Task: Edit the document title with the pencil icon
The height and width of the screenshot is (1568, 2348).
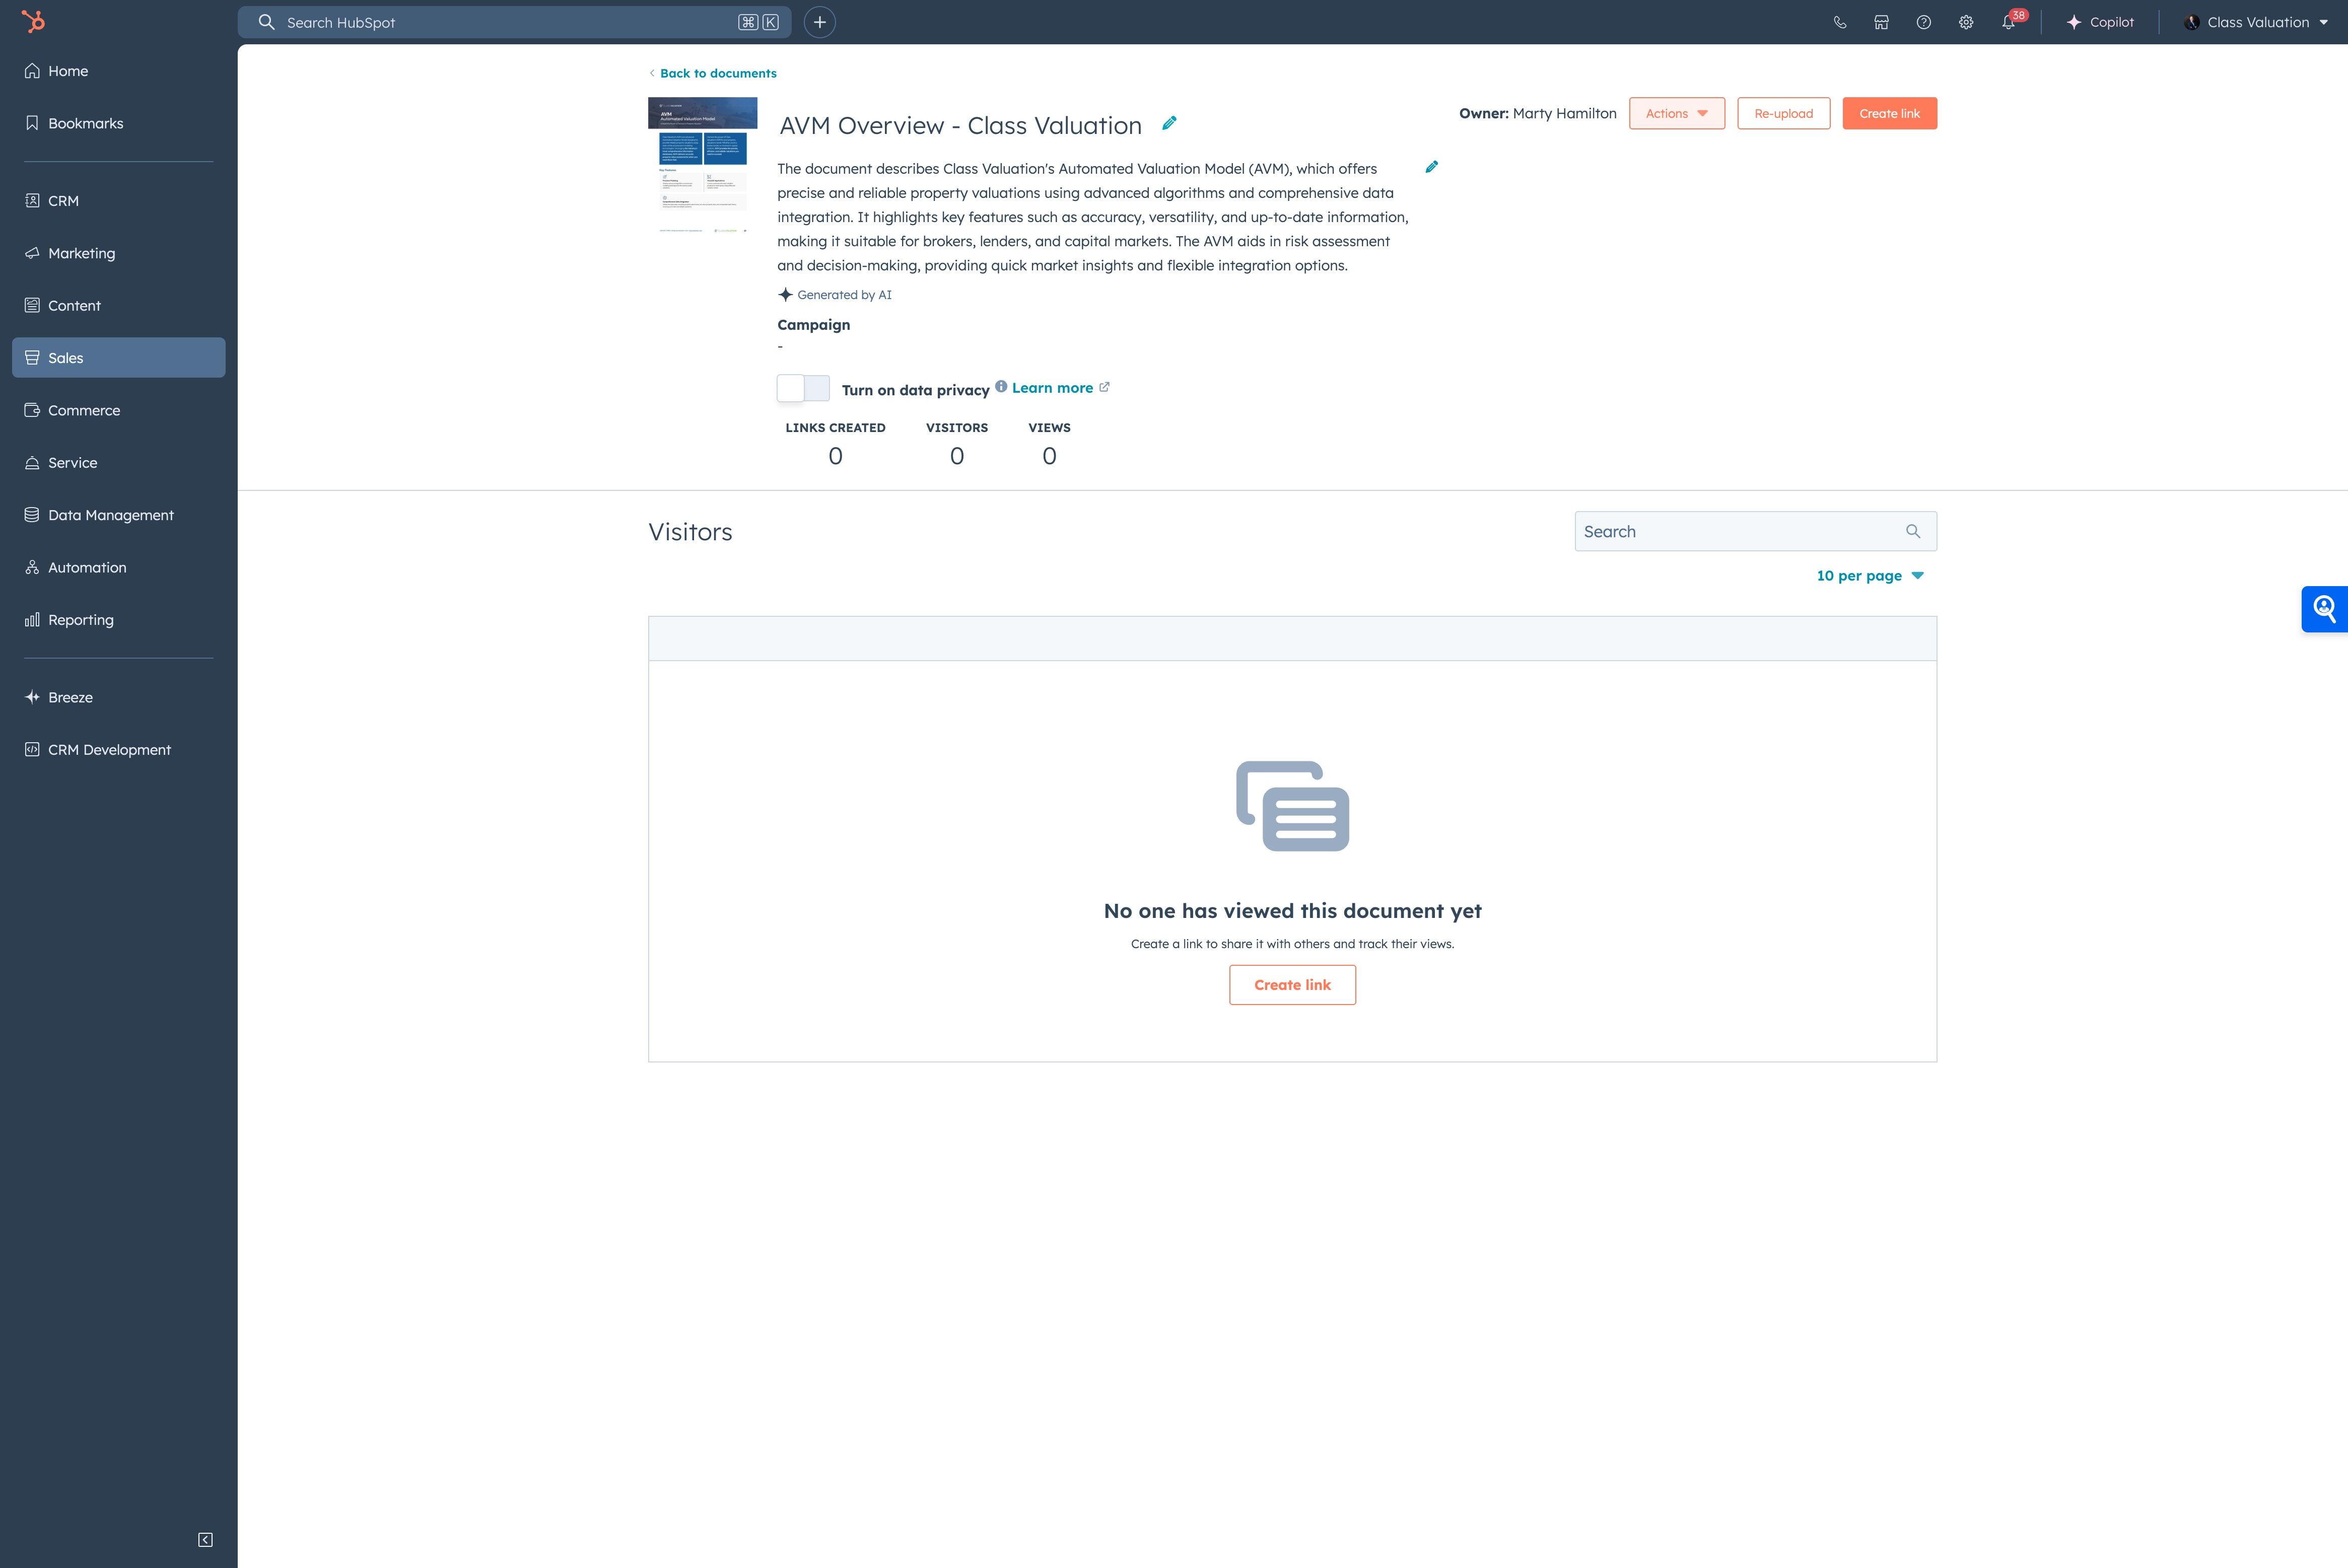Action: [x=1169, y=123]
